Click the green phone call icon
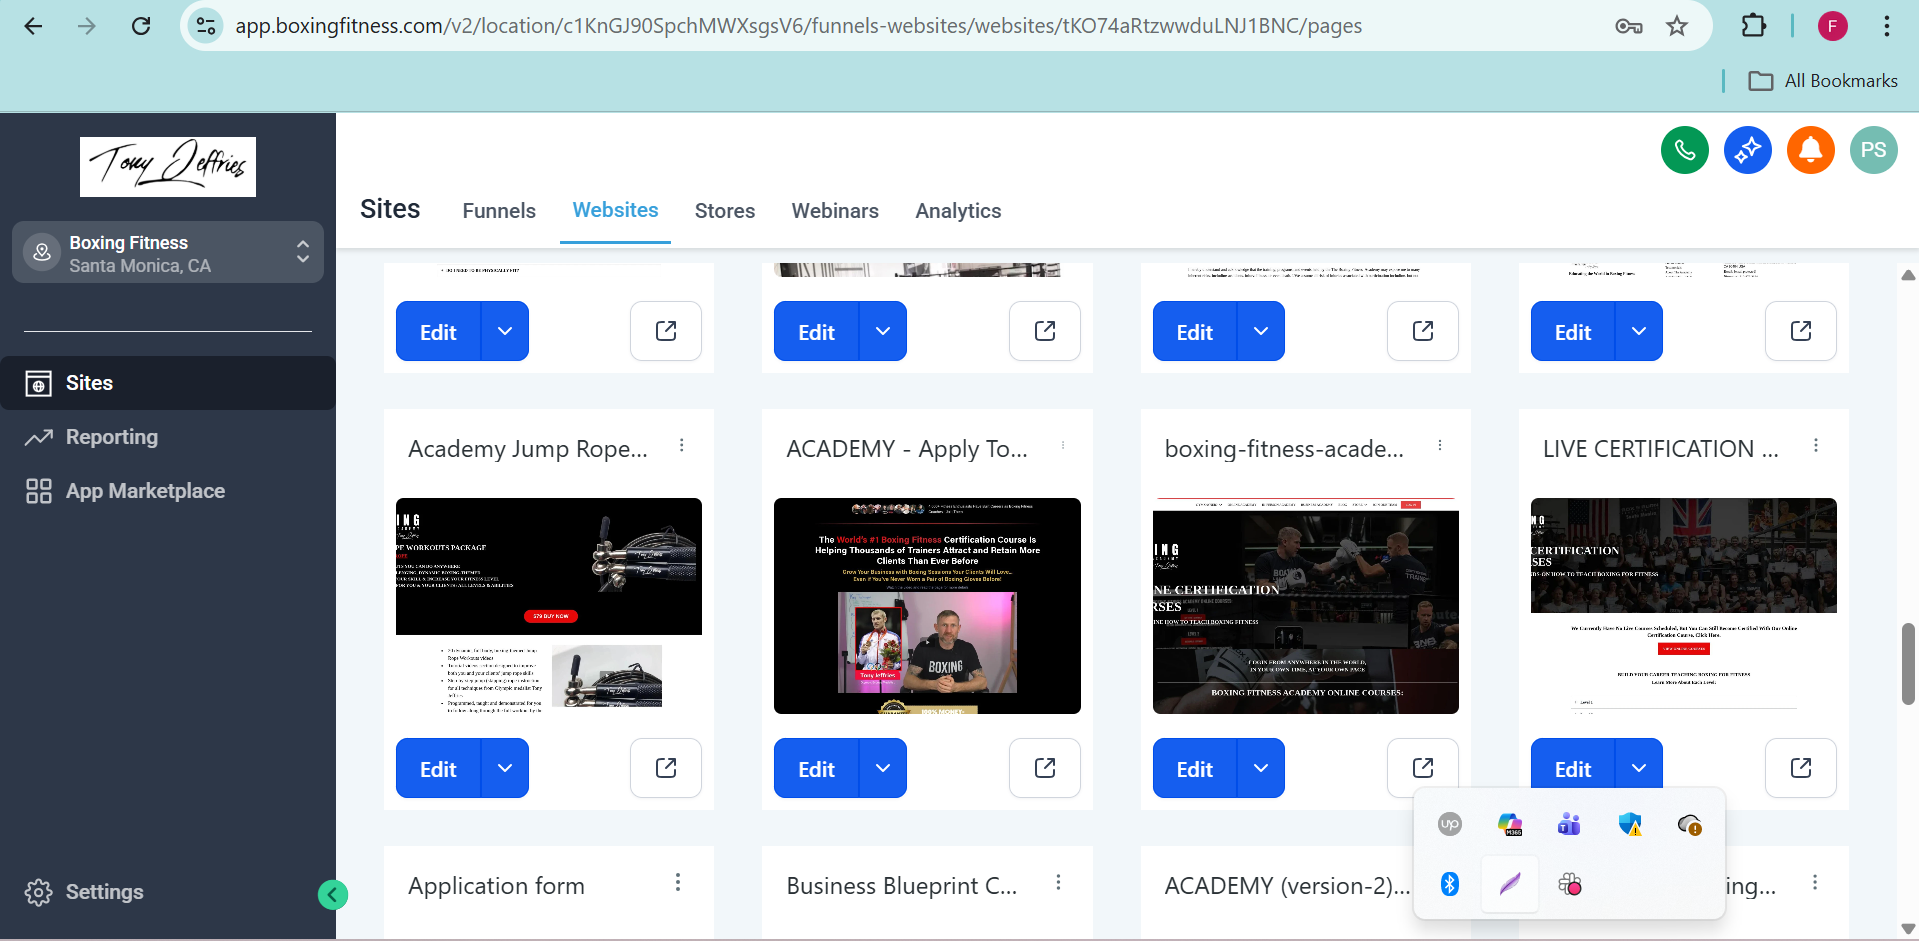 [x=1684, y=150]
